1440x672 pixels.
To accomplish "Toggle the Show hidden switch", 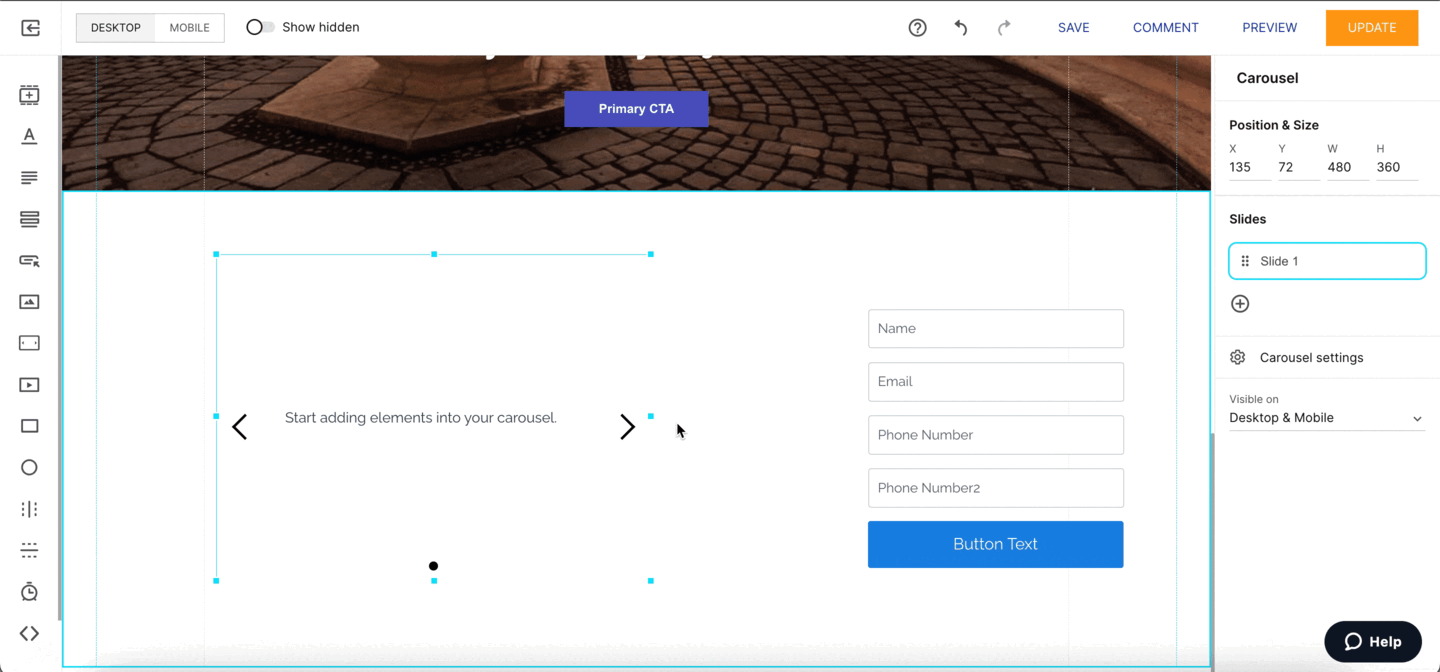I will click(x=260, y=28).
